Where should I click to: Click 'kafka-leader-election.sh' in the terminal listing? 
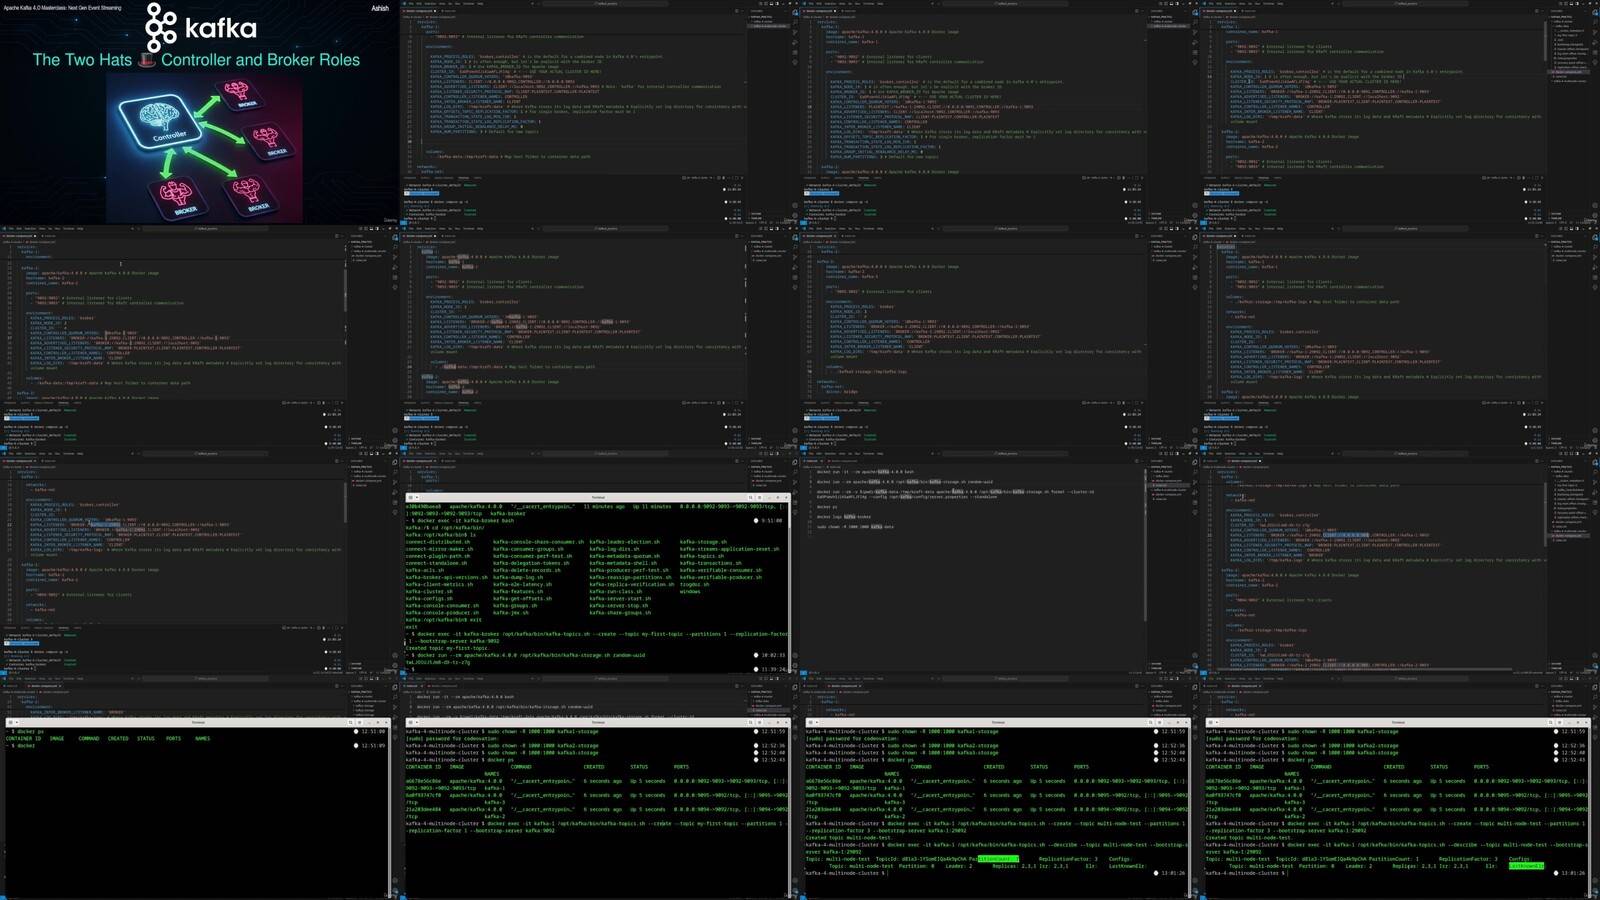(625, 542)
